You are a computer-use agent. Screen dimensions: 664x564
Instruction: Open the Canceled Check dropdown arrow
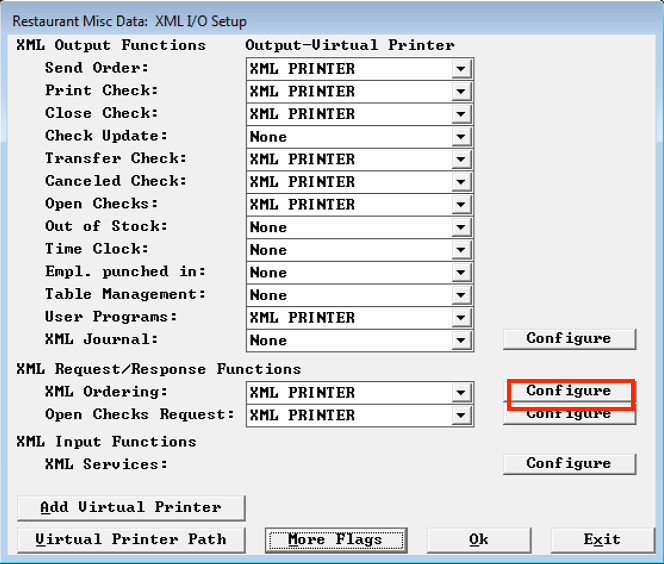[x=461, y=182]
